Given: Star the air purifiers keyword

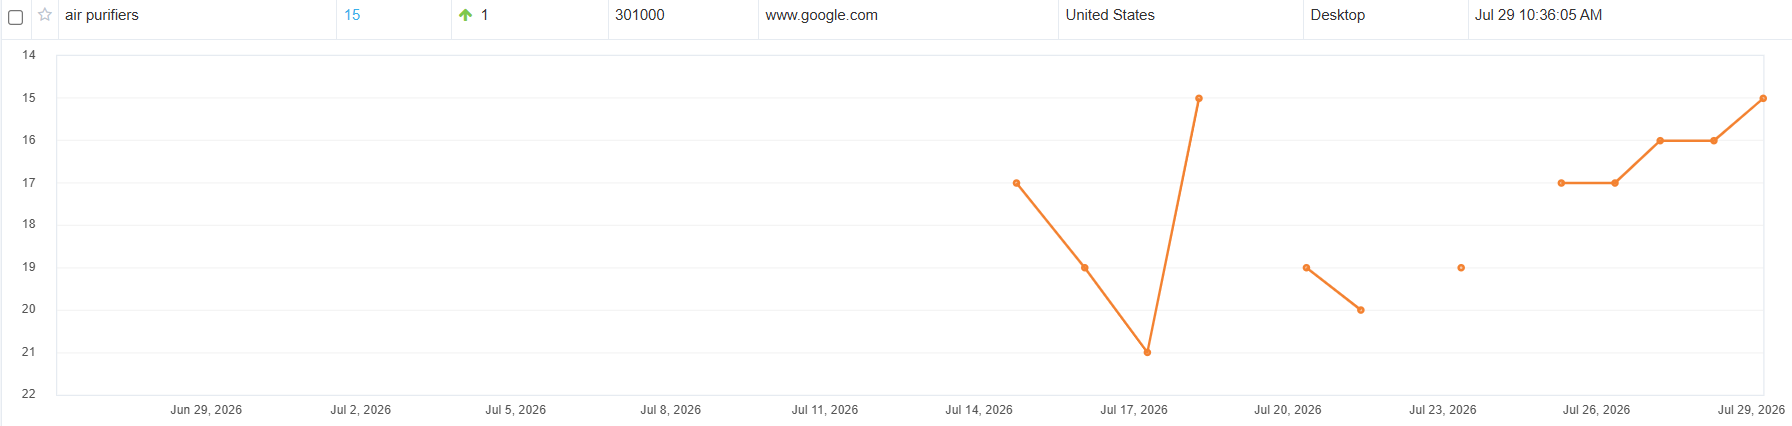Looking at the screenshot, I should (x=45, y=15).
